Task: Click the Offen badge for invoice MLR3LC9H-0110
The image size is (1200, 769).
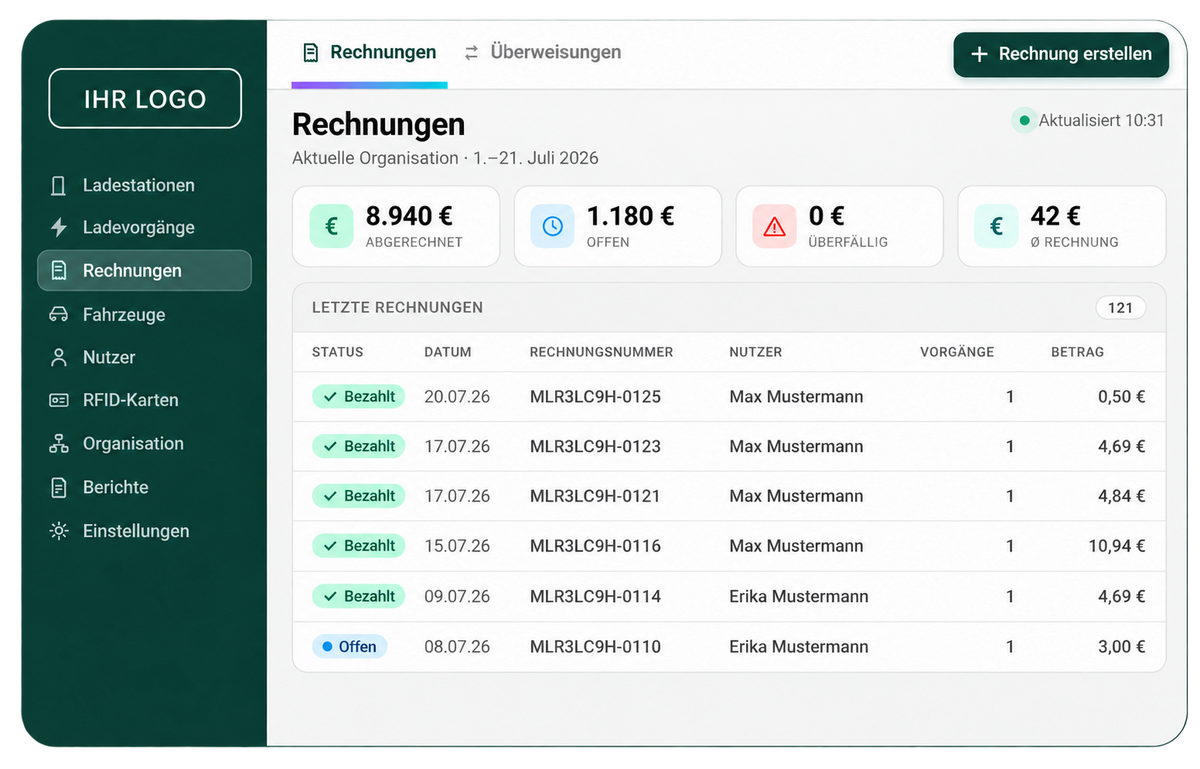Action: coord(349,647)
